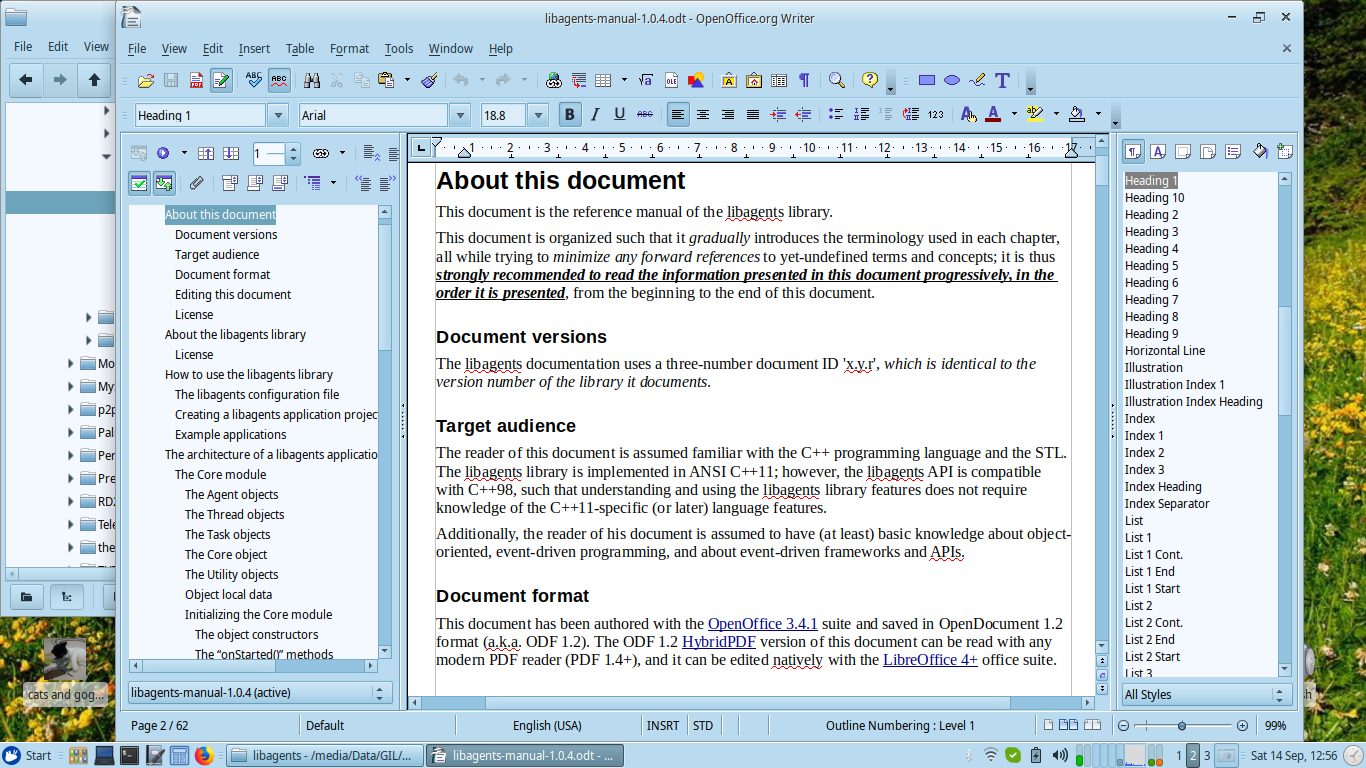1366x768 pixels.
Task: Open OpenOffice Help question-mark icon
Action: tap(870, 81)
